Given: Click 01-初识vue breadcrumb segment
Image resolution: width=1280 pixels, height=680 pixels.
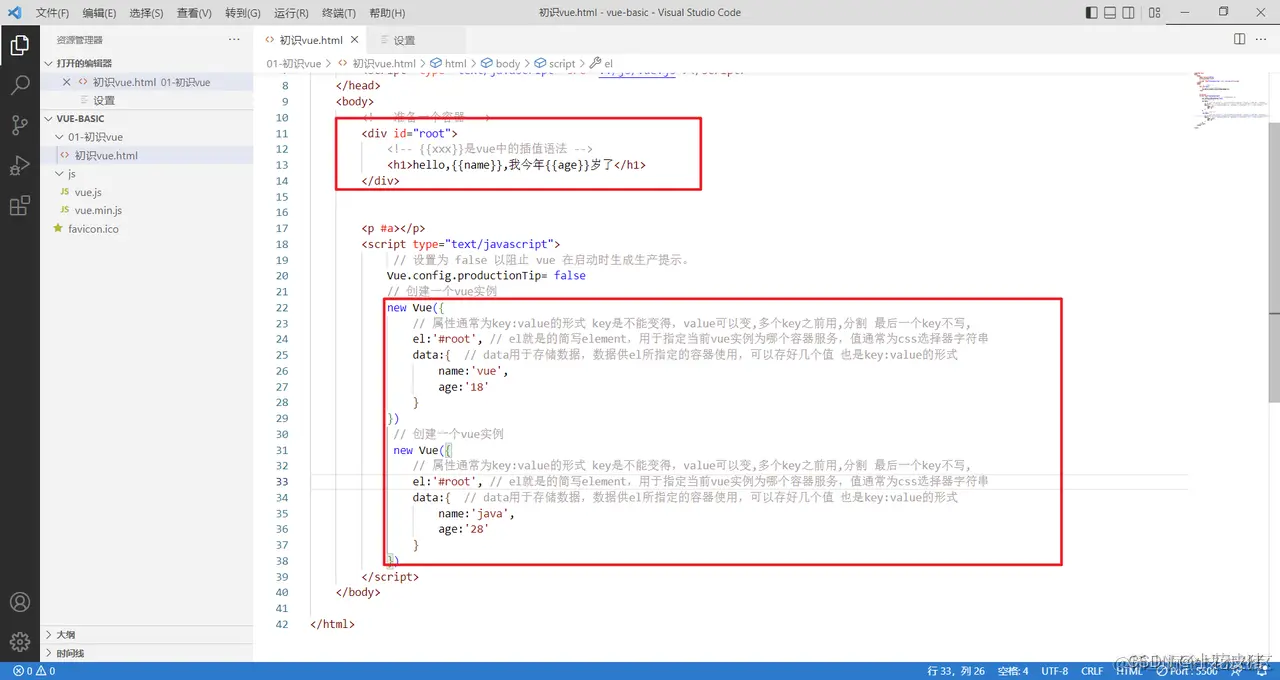Looking at the screenshot, I should [294, 63].
